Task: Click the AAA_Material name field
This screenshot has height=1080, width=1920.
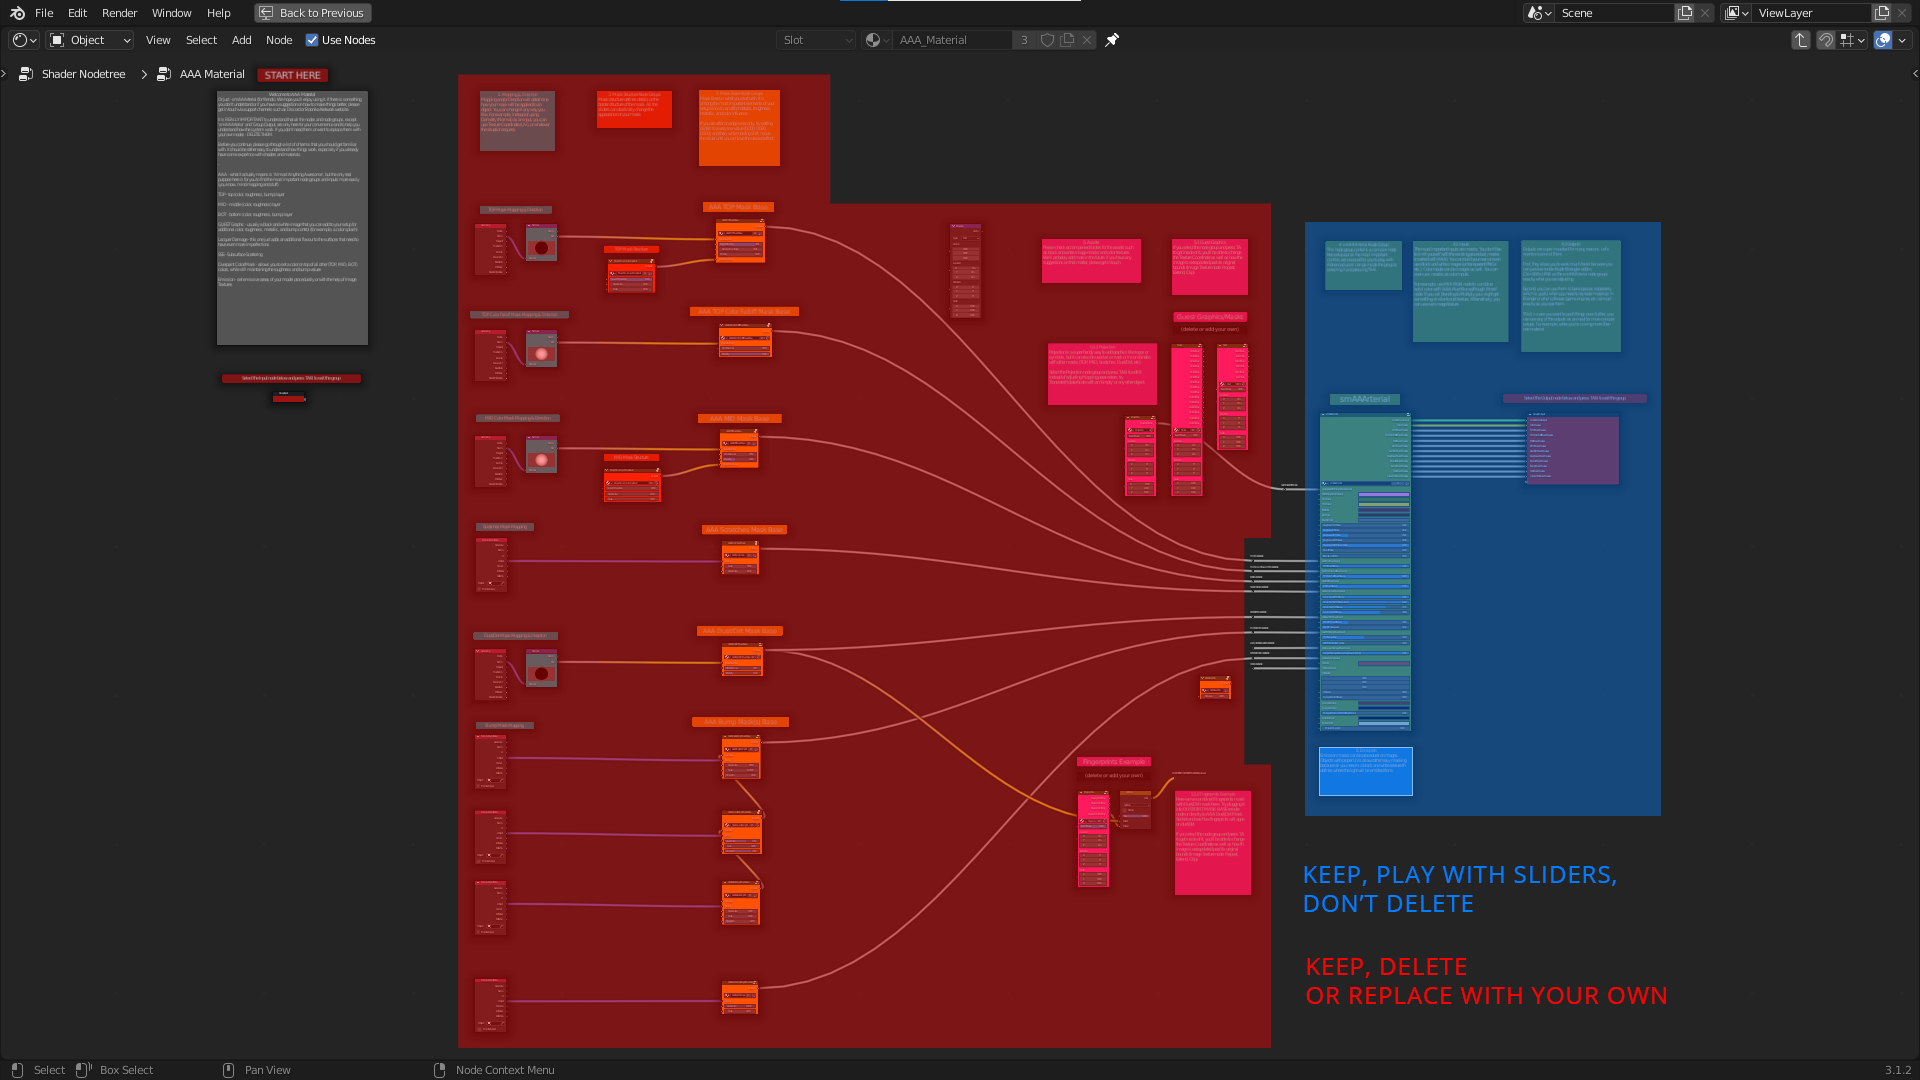Action: tap(950, 40)
